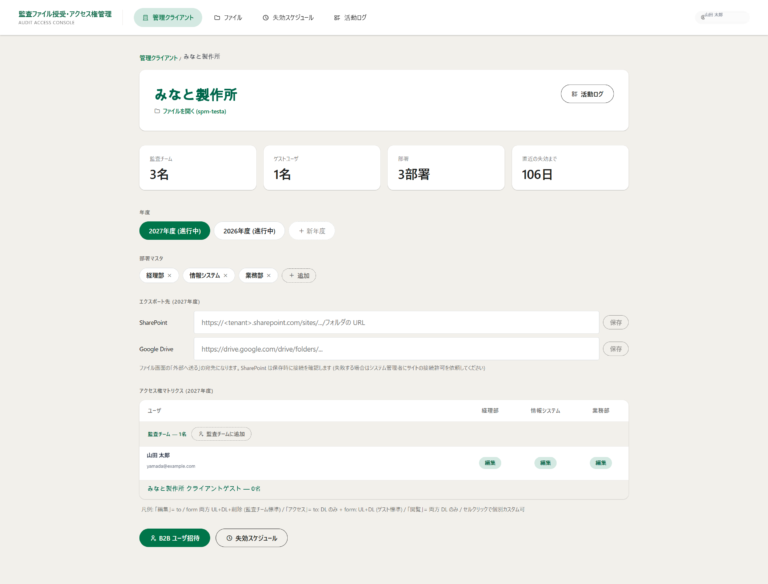
Task: Click the 3部署 stat card
Action: point(446,168)
